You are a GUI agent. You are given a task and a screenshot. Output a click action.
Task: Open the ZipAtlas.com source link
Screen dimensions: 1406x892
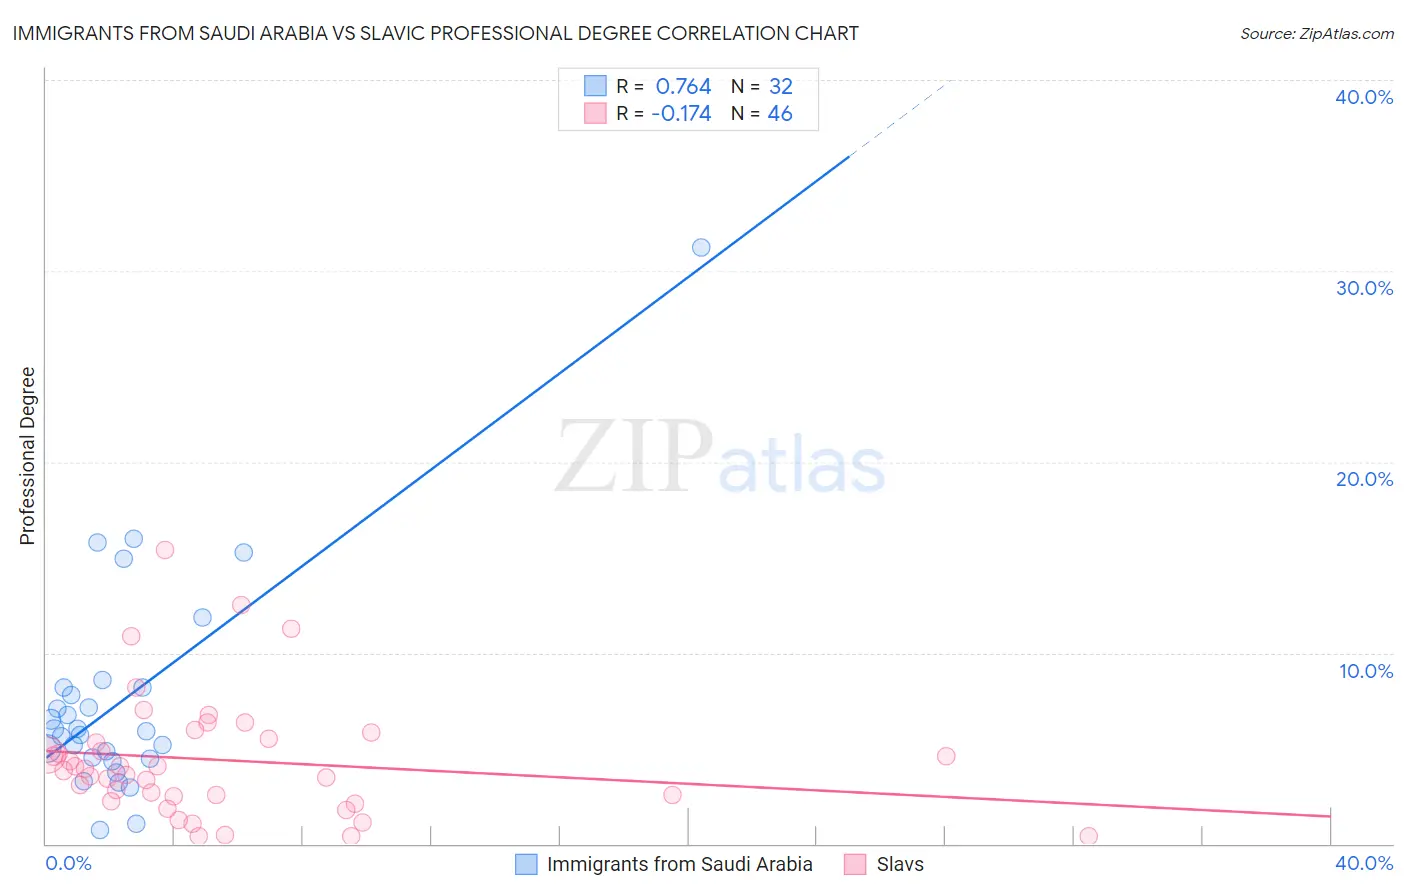(x=1317, y=33)
